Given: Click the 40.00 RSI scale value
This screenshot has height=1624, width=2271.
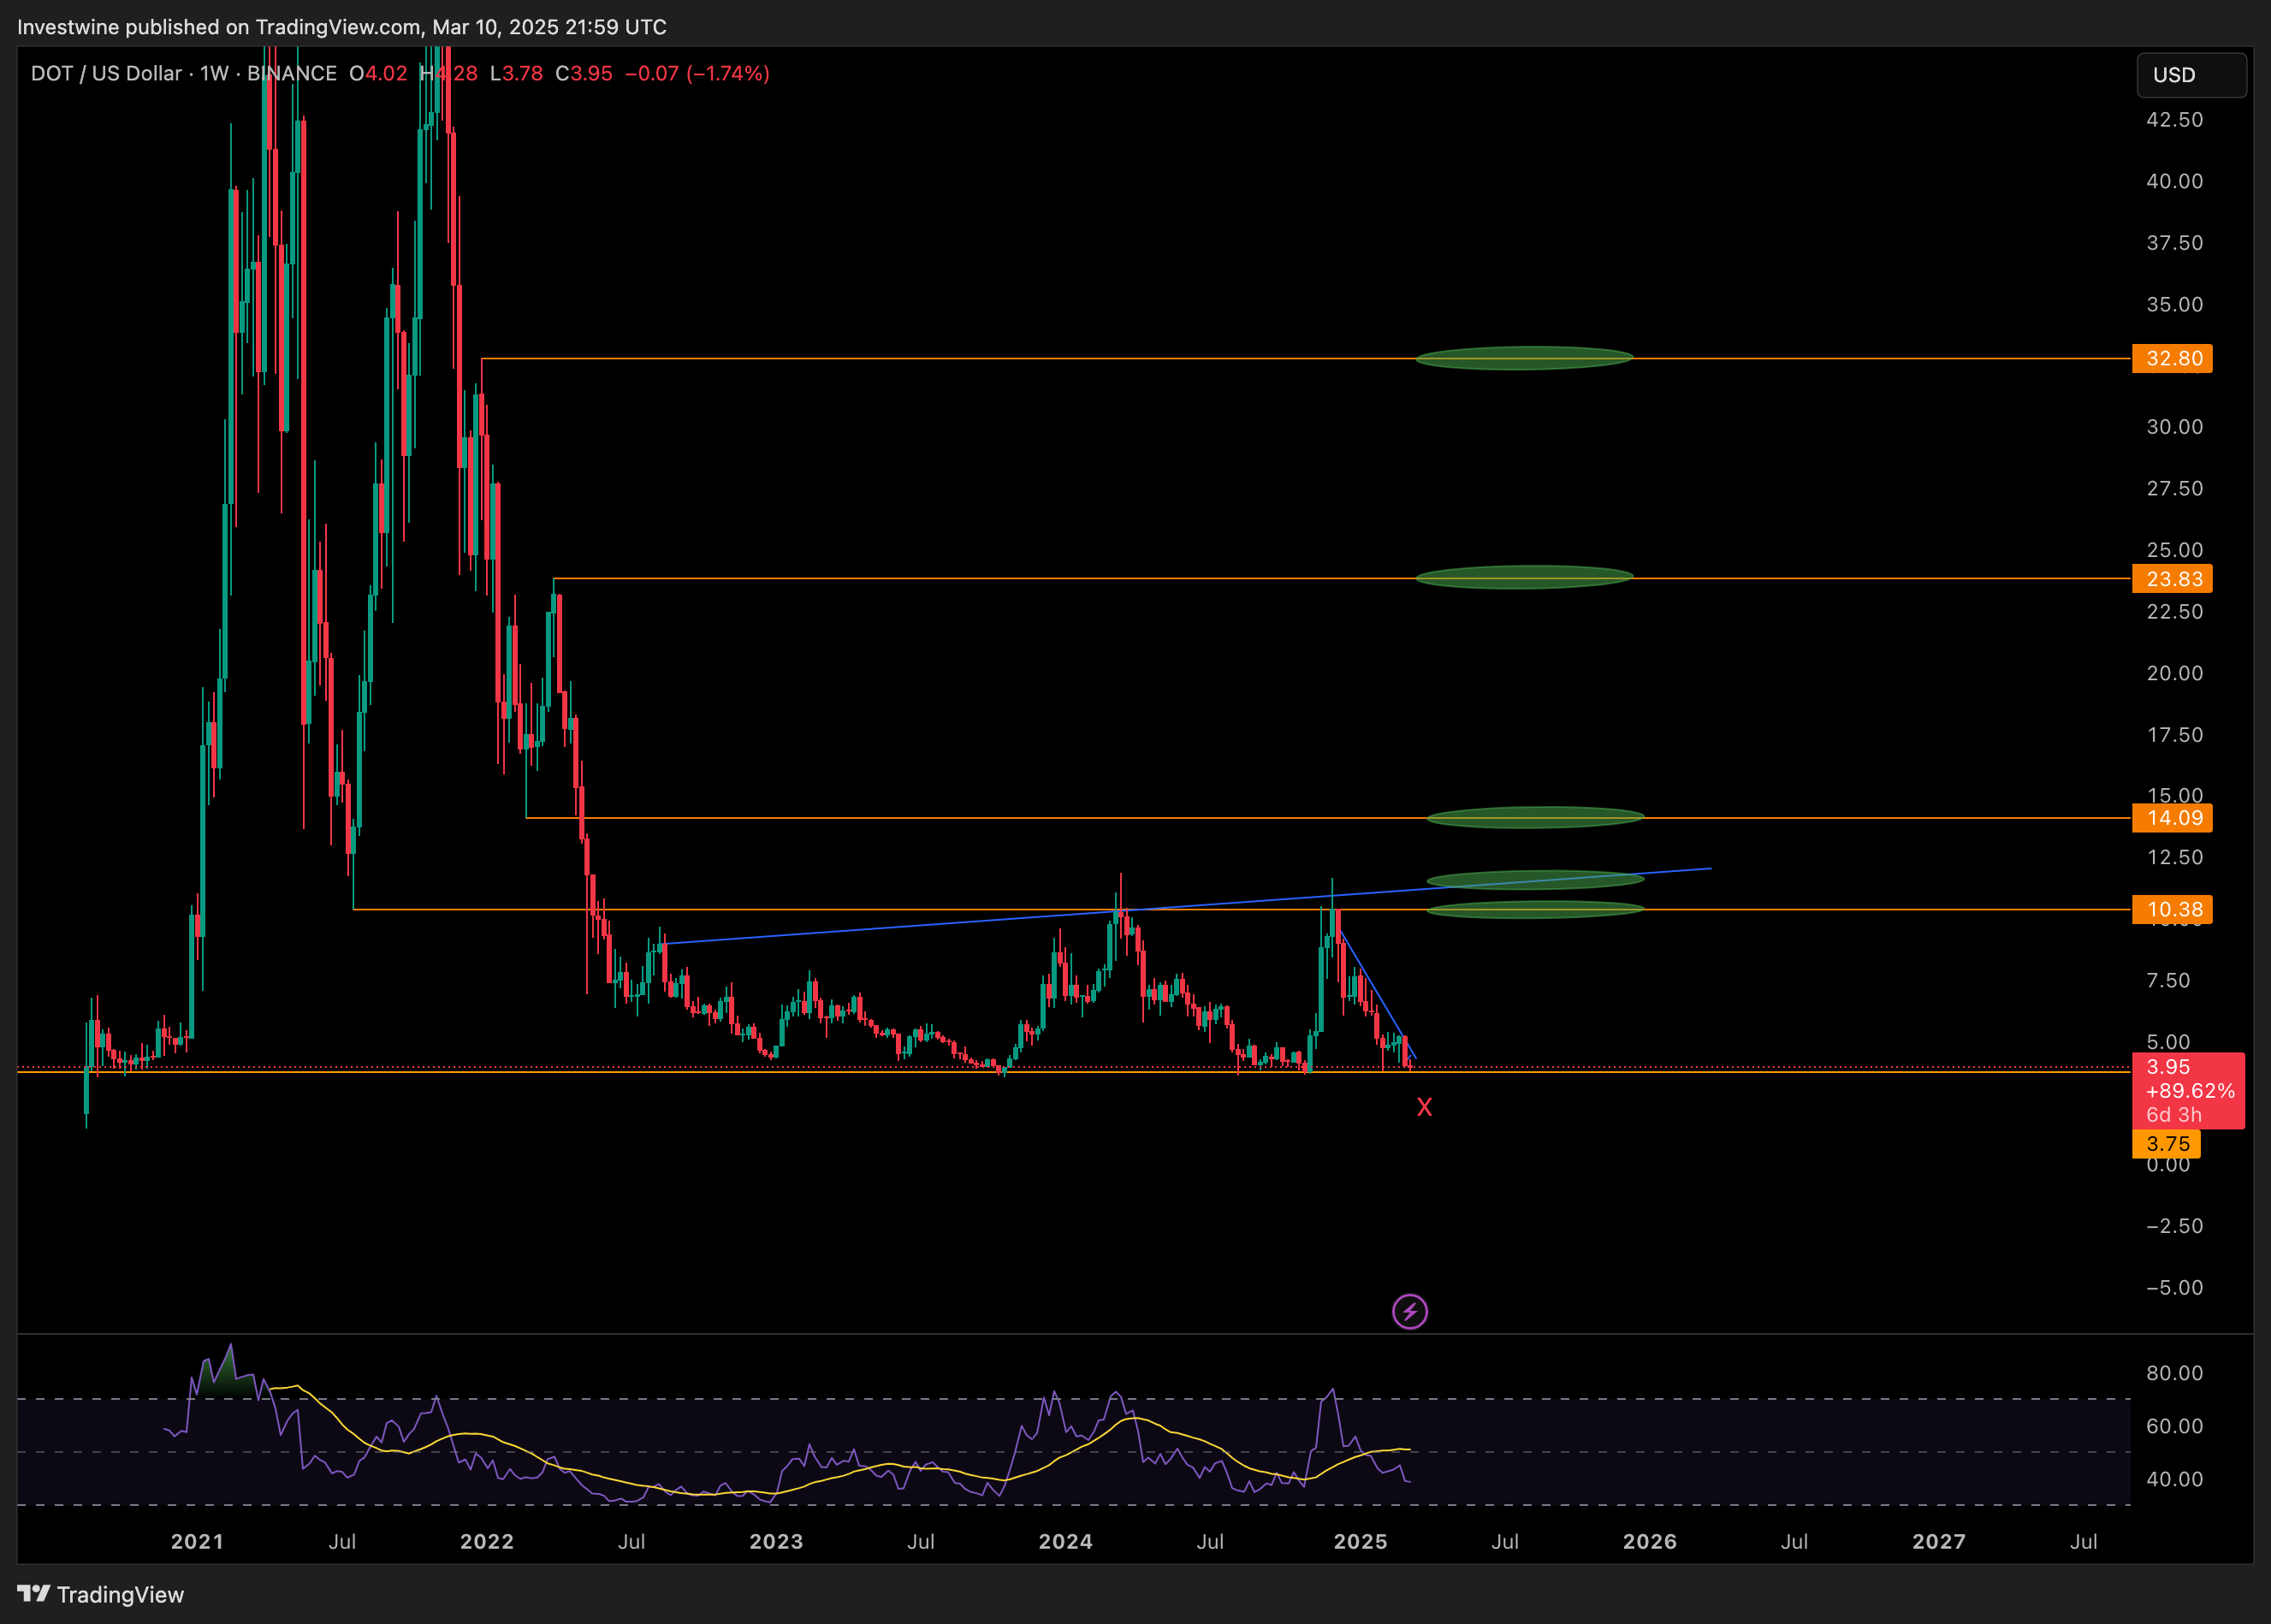Looking at the screenshot, I should 2174,1479.
